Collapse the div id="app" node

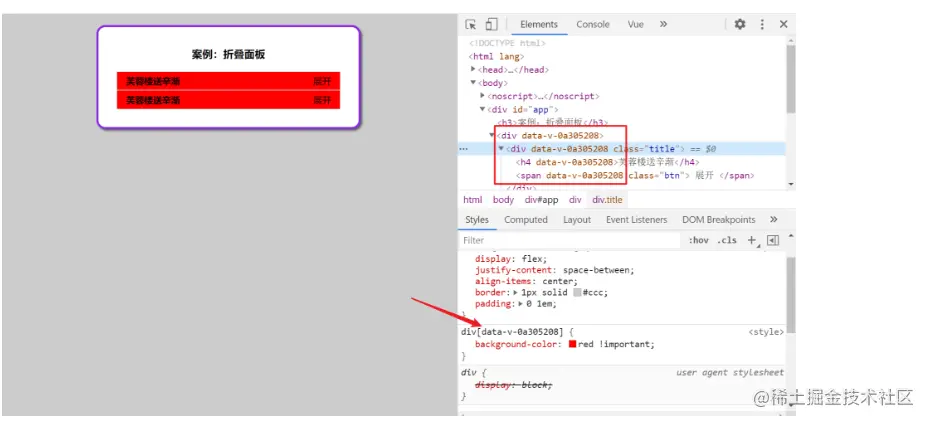click(x=482, y=109)
